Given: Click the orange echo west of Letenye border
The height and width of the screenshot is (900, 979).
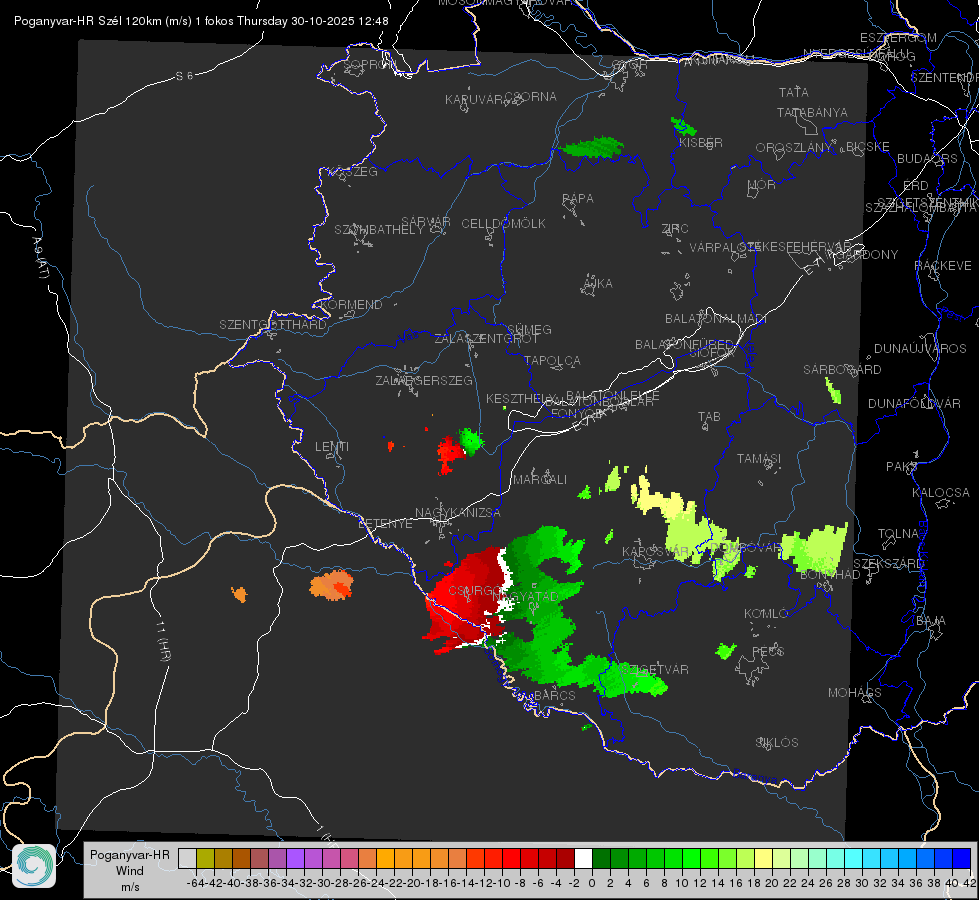Looking at the screenshot, I should point(332,586).
